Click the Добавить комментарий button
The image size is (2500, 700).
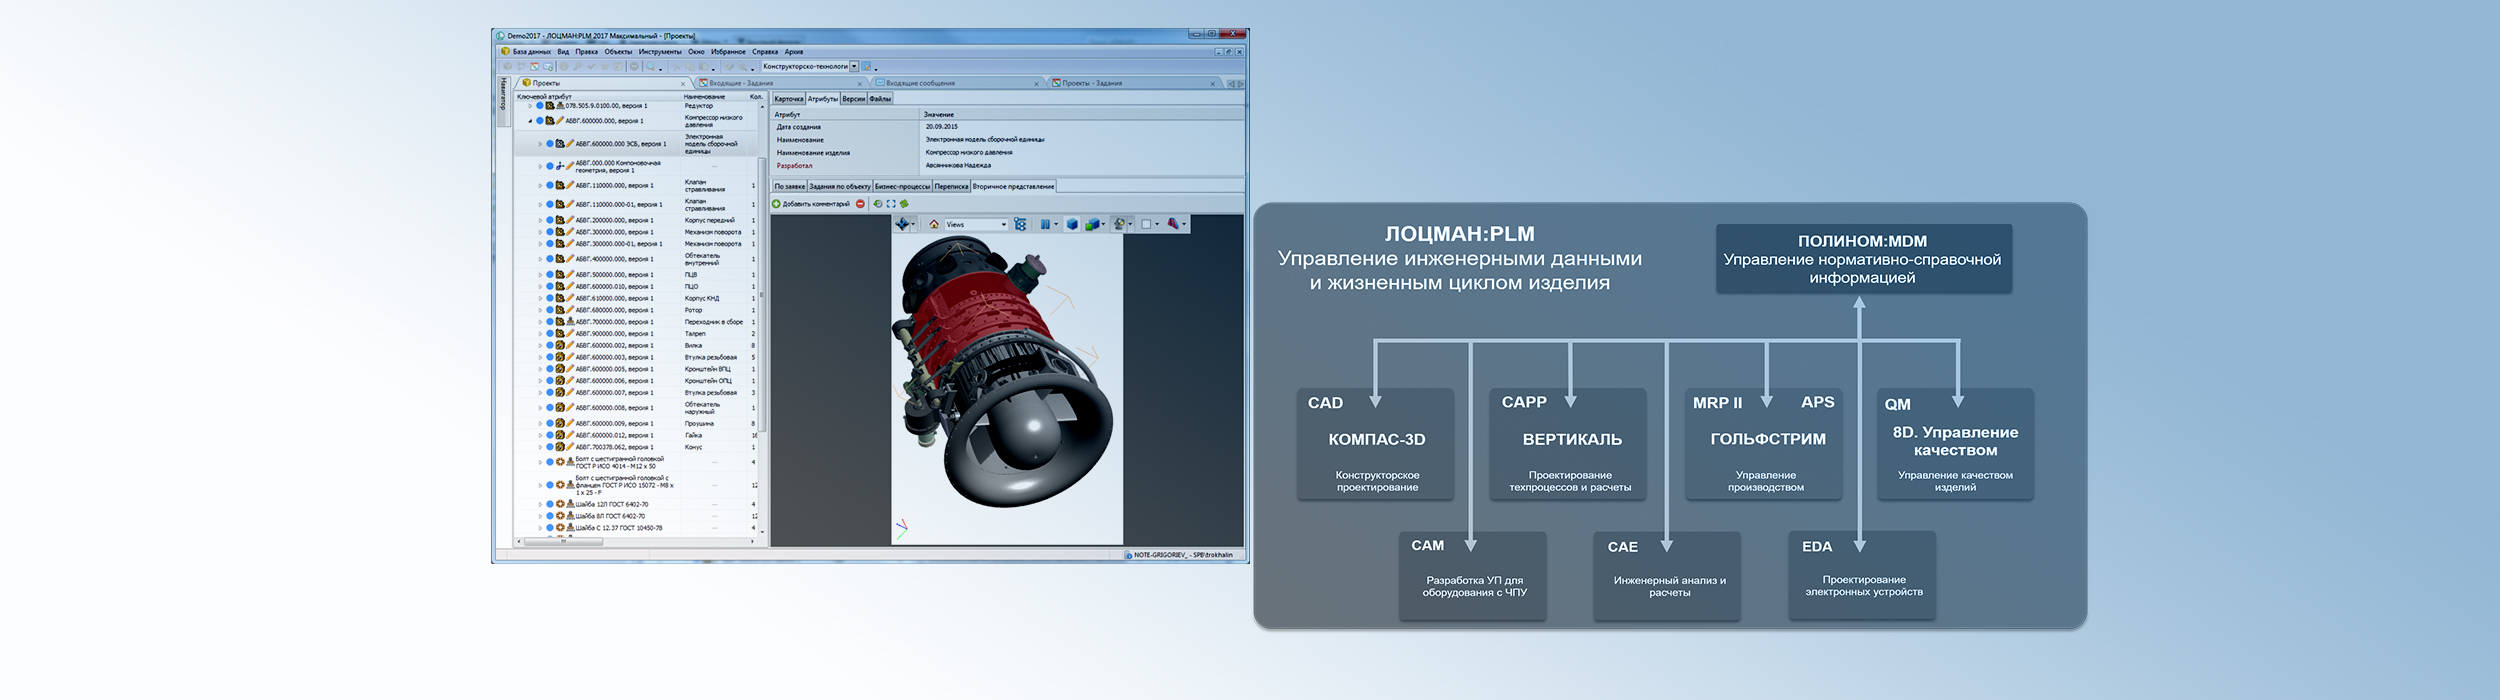click(x=810, y=204)
